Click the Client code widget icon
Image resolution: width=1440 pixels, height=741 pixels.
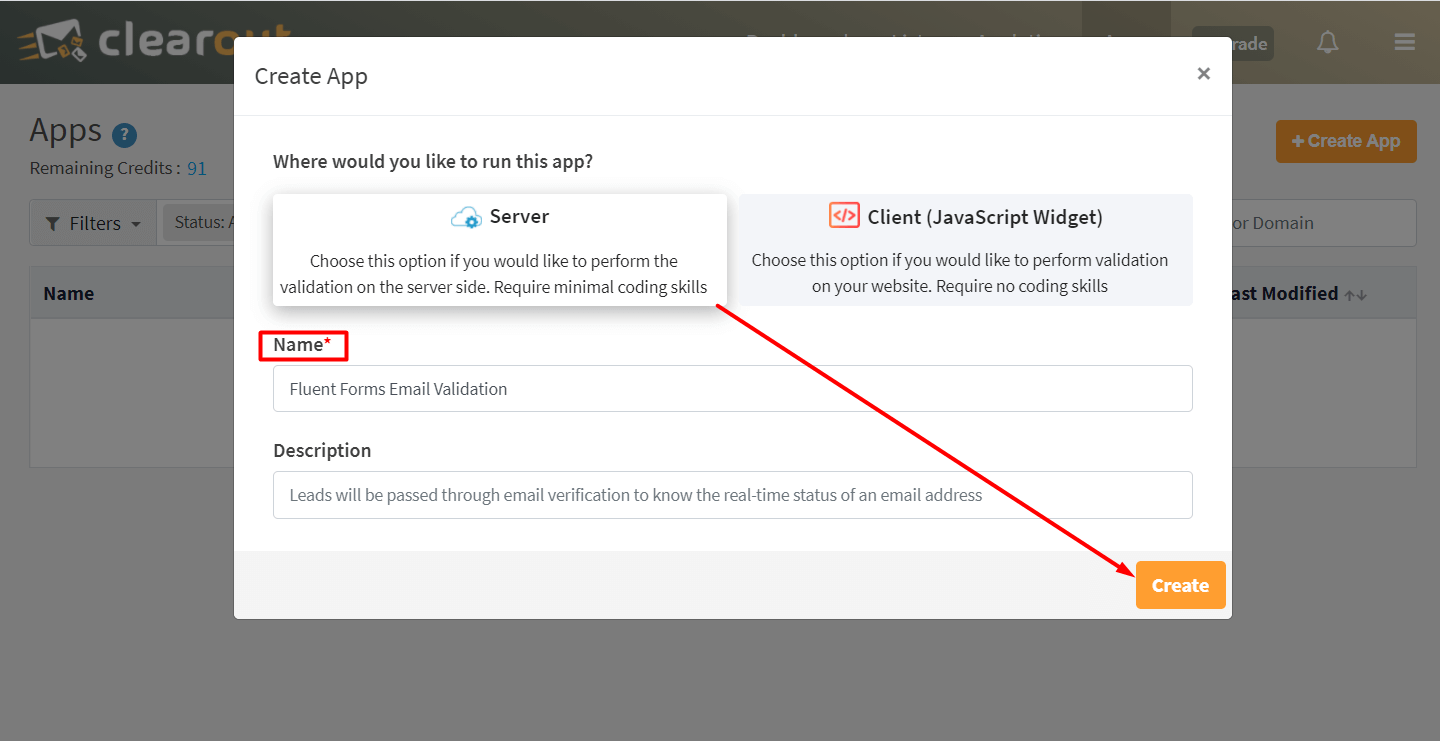(845, 215)
